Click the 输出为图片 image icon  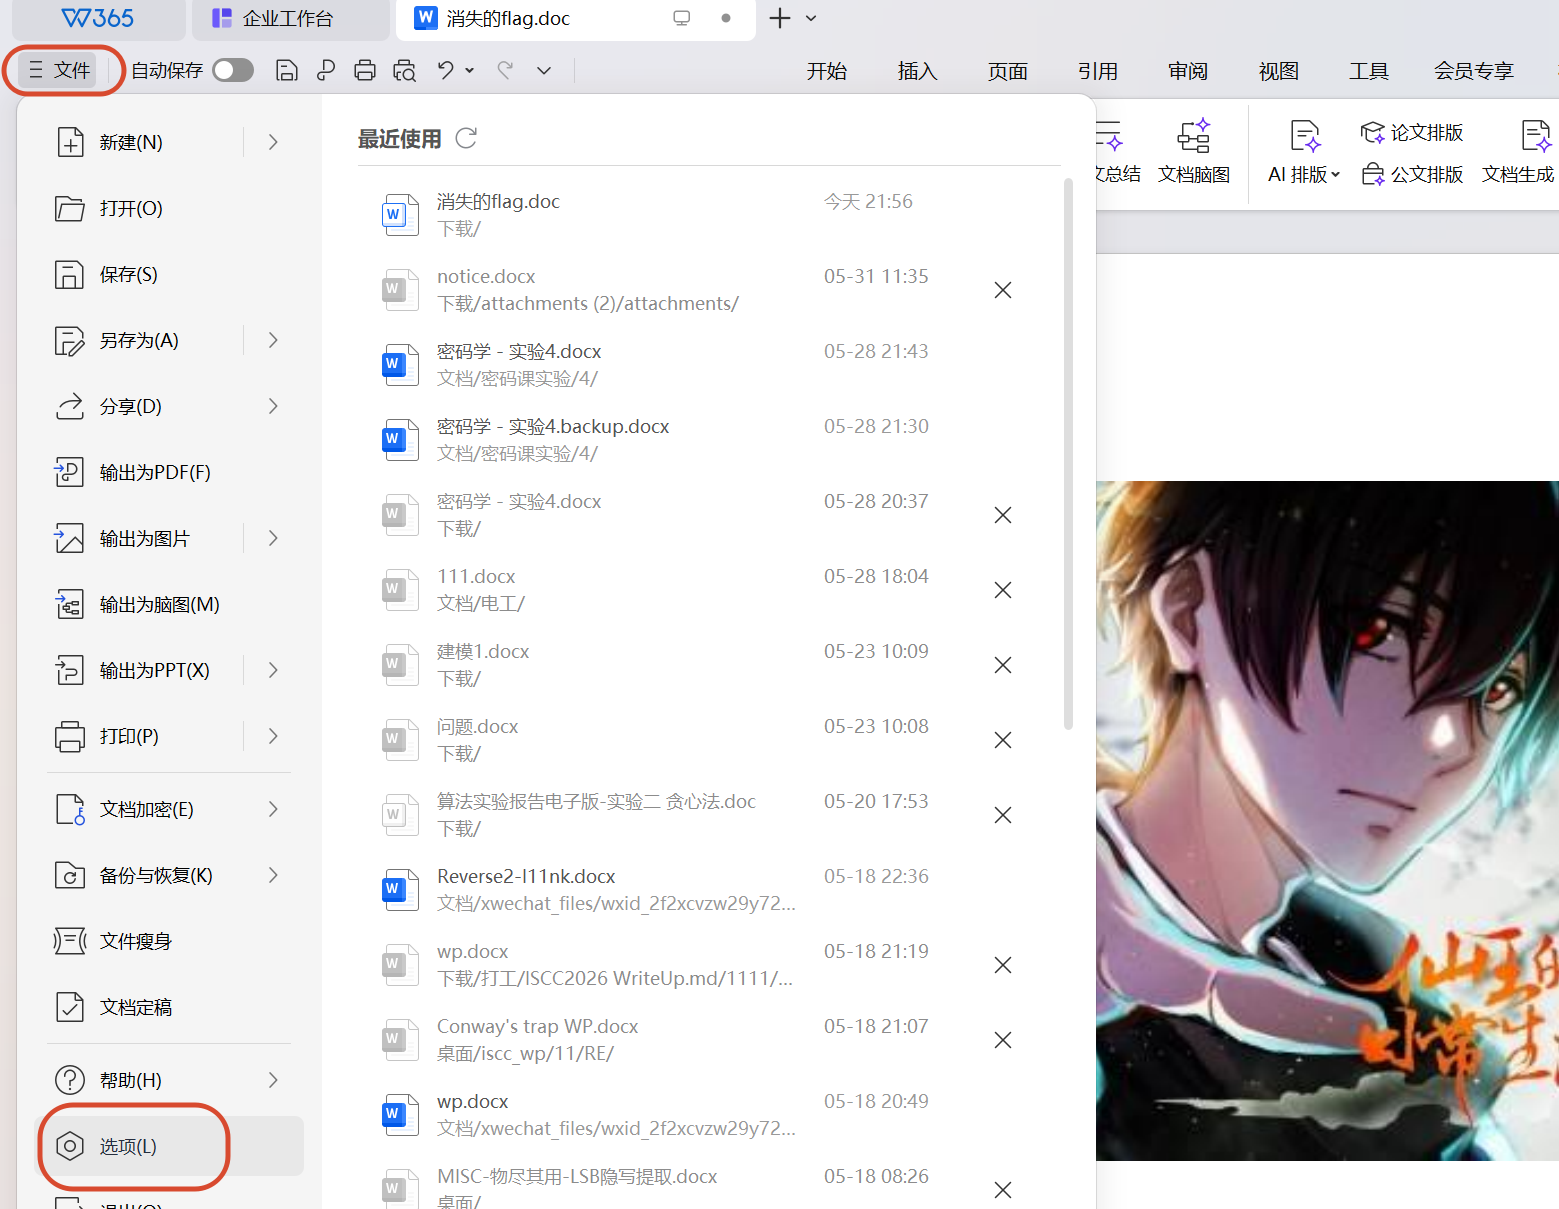(69, 538)
